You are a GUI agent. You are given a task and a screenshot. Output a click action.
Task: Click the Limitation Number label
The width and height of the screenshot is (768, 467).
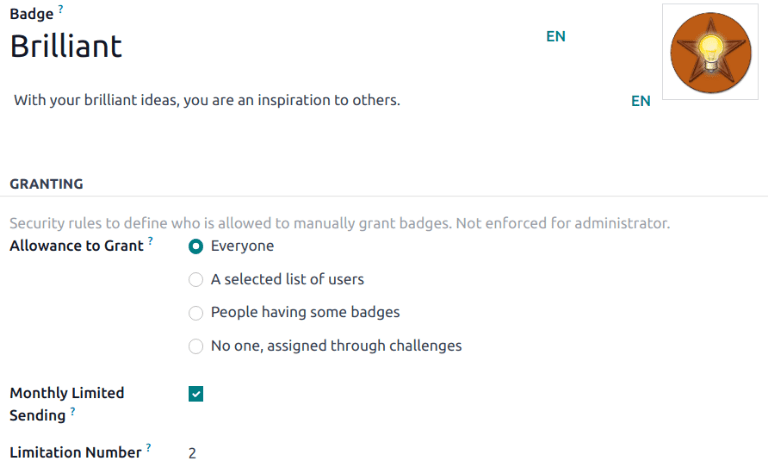point(75,452)
